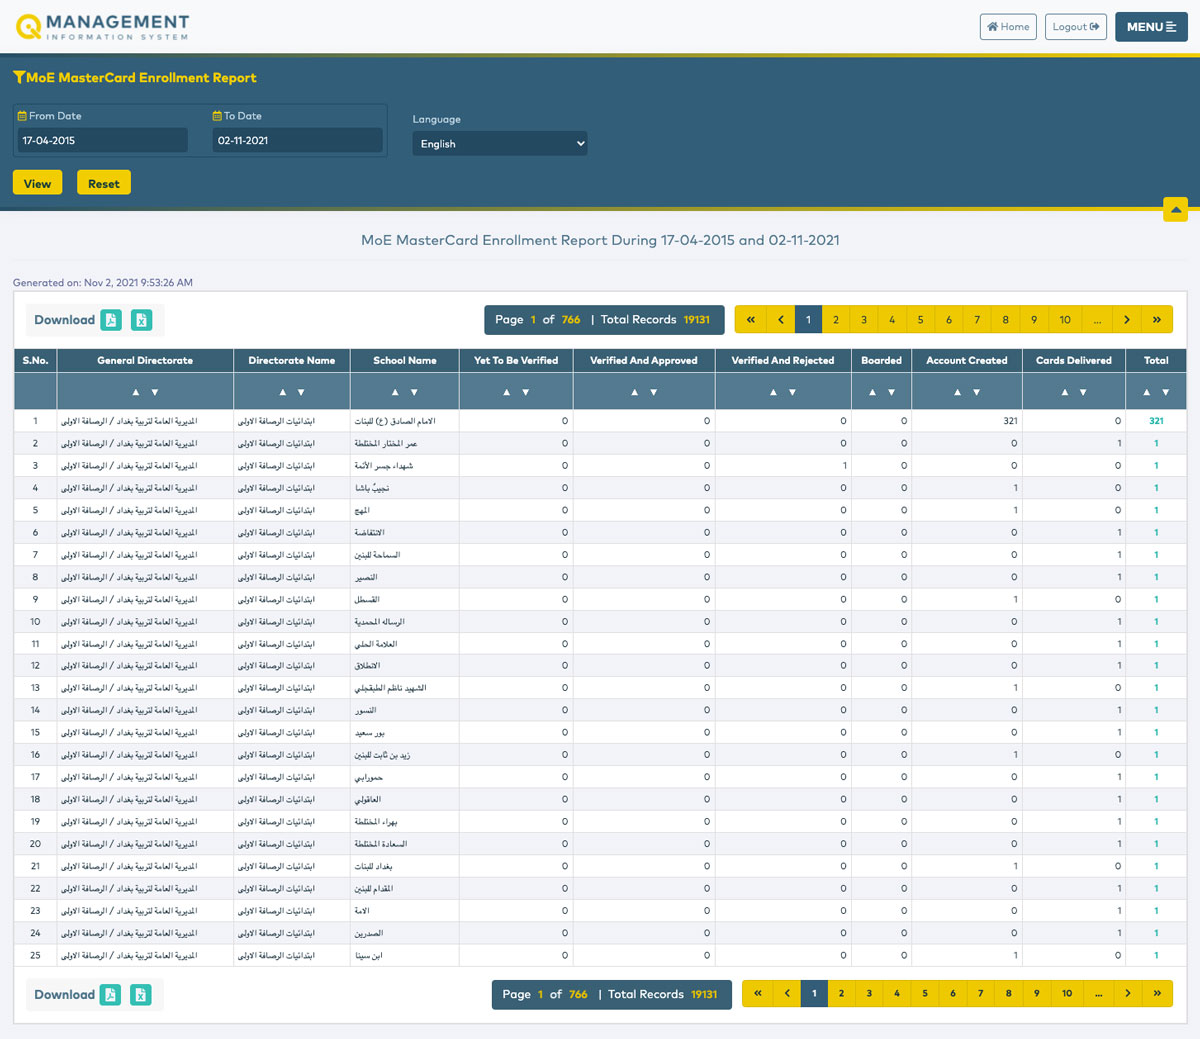This screenshot has width=1200, height=1039.
Task: Click the serial number 20 cell
Action: (x=35, y=844)
